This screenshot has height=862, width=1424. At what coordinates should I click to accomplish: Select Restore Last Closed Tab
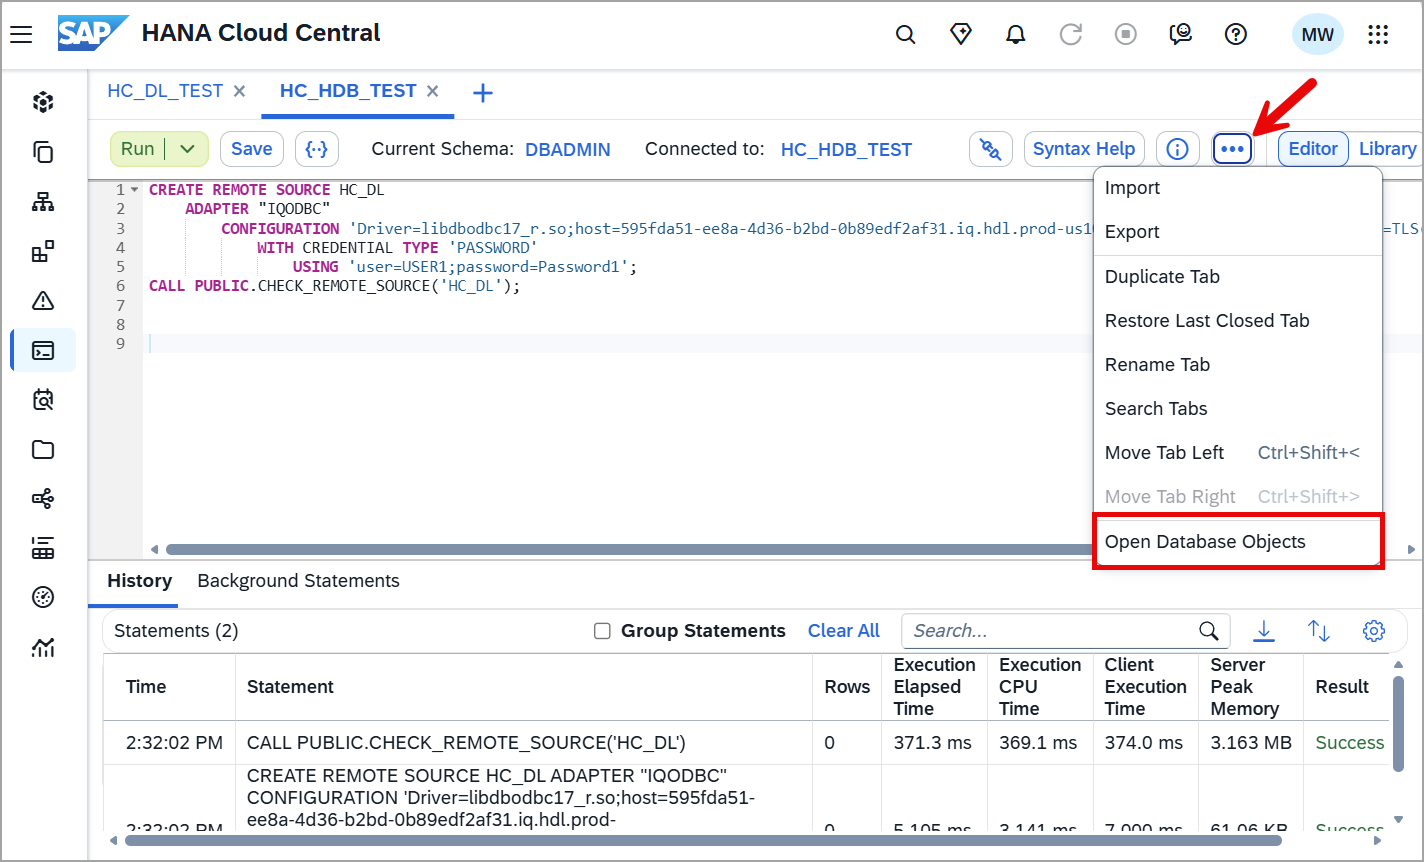[x=1238, y=321]
